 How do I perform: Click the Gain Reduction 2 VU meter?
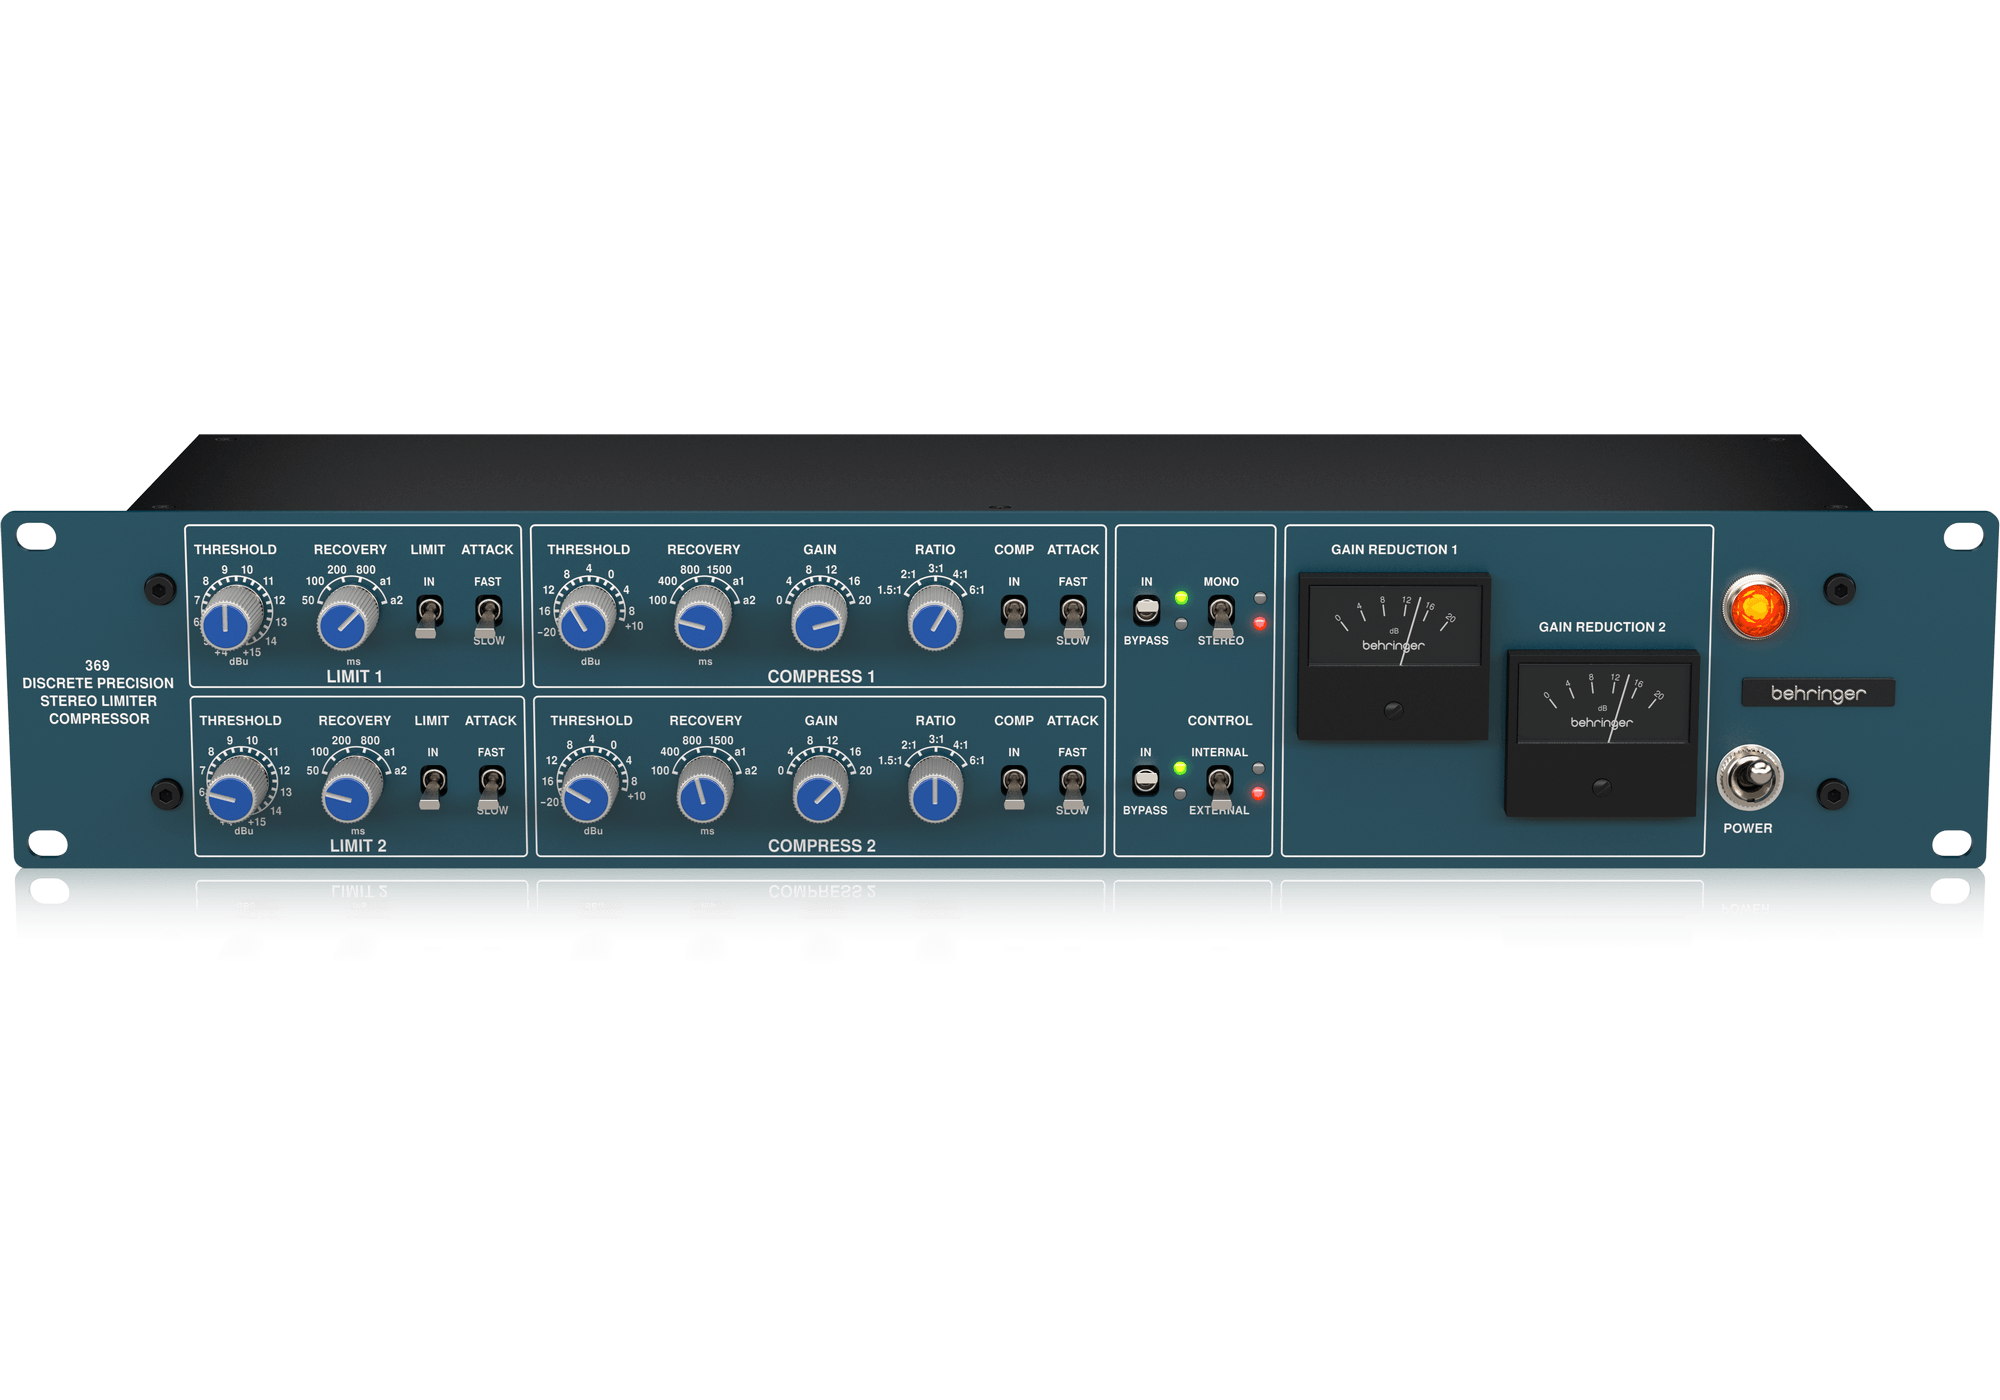click(1602, 733)
